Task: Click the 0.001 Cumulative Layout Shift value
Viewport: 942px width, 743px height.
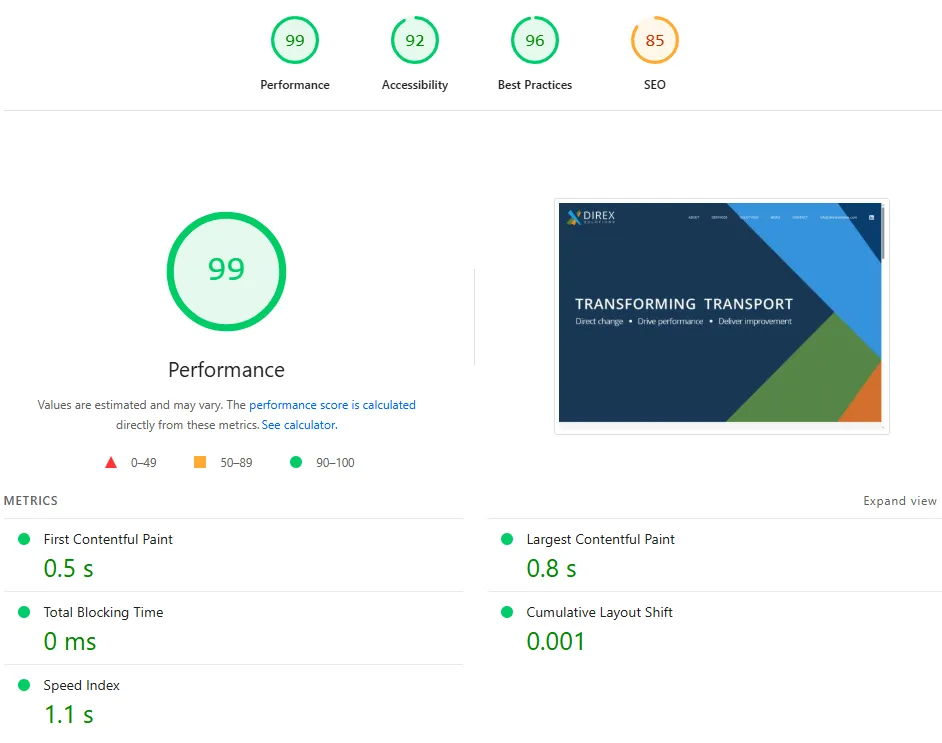Action: [x=556, y=641]
